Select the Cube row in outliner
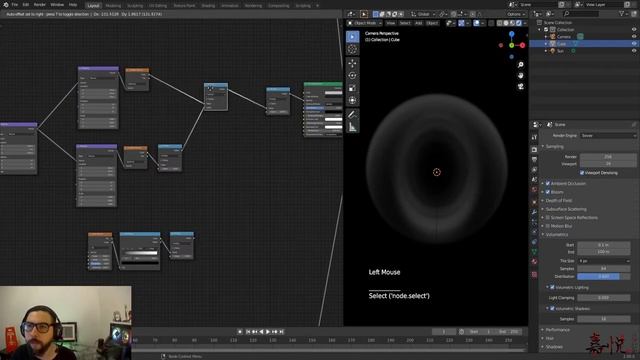Image resolution: width=640 pixels, height=360 pixels. pyautogui.click(x=584, y=44)
